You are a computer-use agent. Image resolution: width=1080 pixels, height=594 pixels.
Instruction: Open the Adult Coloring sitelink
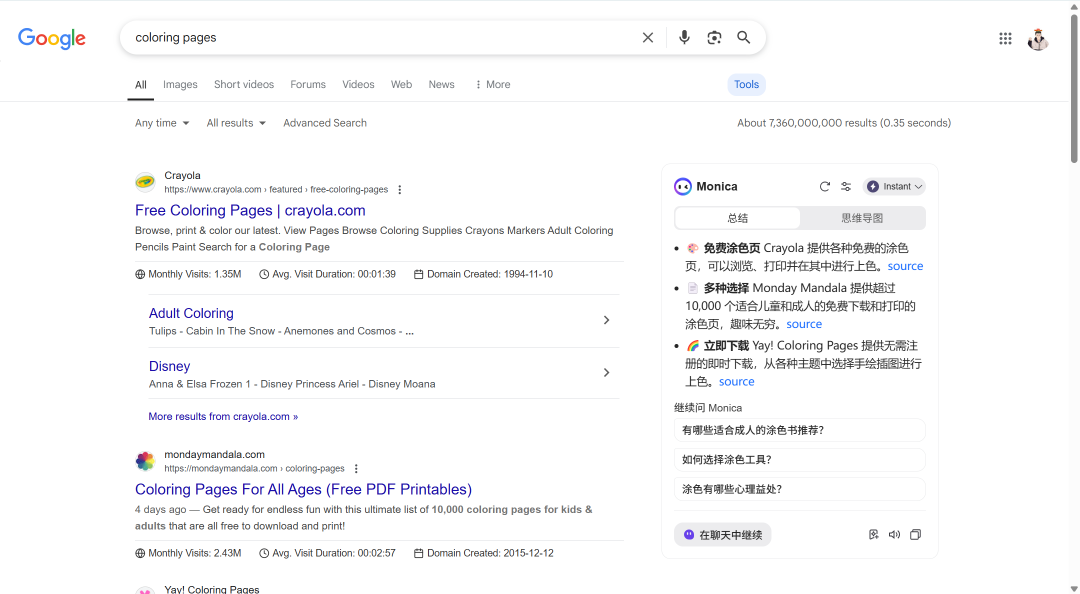[x=191, y=313]
